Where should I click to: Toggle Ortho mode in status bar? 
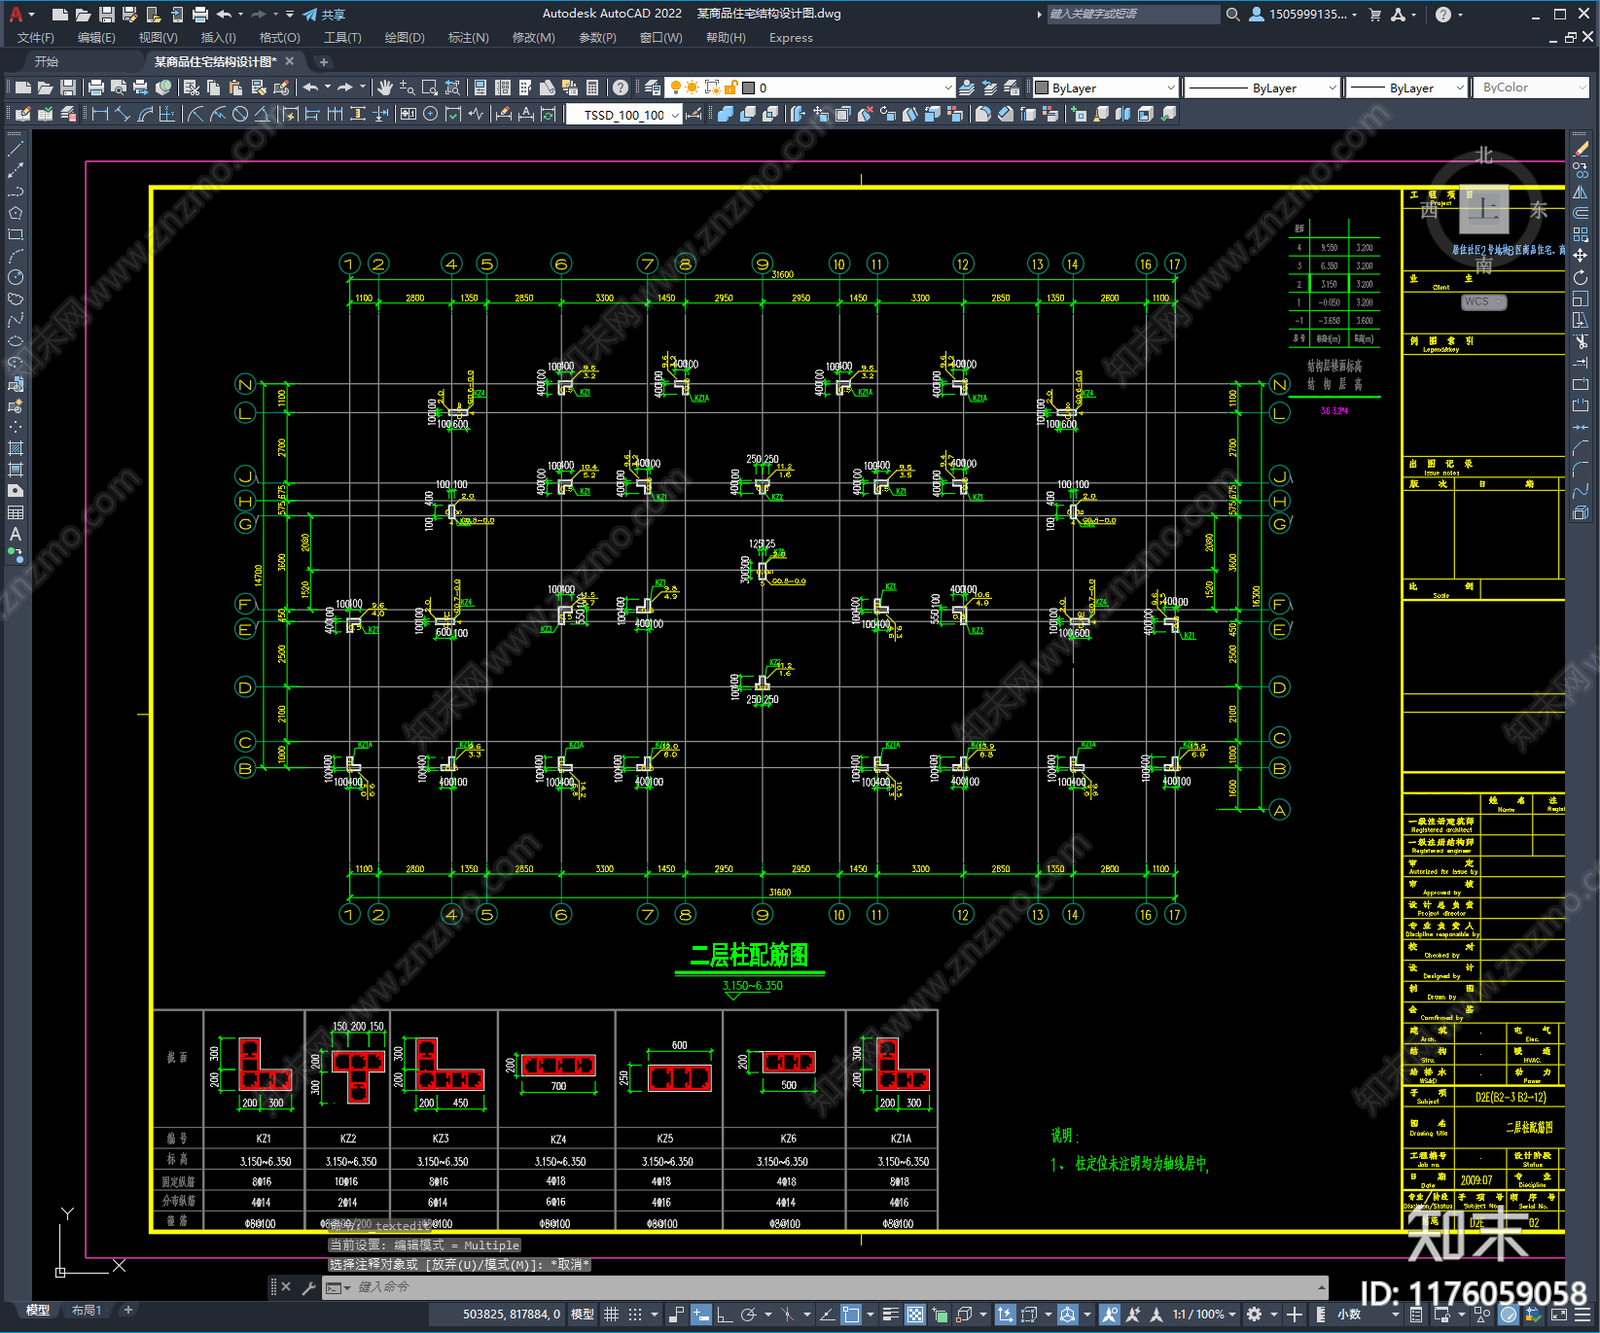click(724, 1314)
